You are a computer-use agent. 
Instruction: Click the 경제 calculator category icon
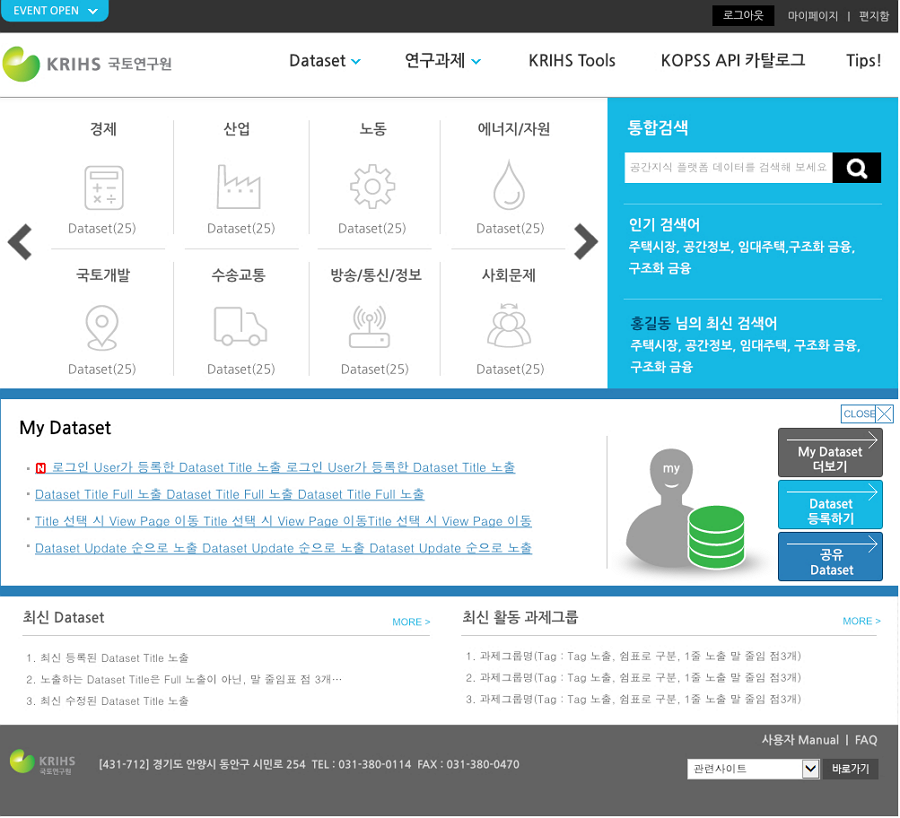pyautogui.click(x=103, y=187)
